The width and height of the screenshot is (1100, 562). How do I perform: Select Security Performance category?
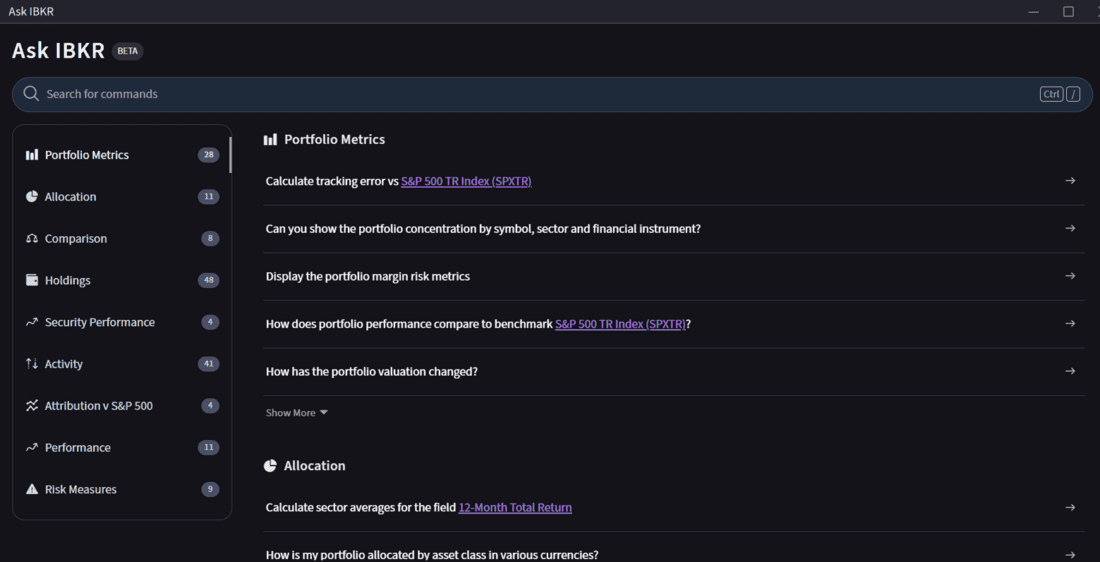click(x=99, y=322)
